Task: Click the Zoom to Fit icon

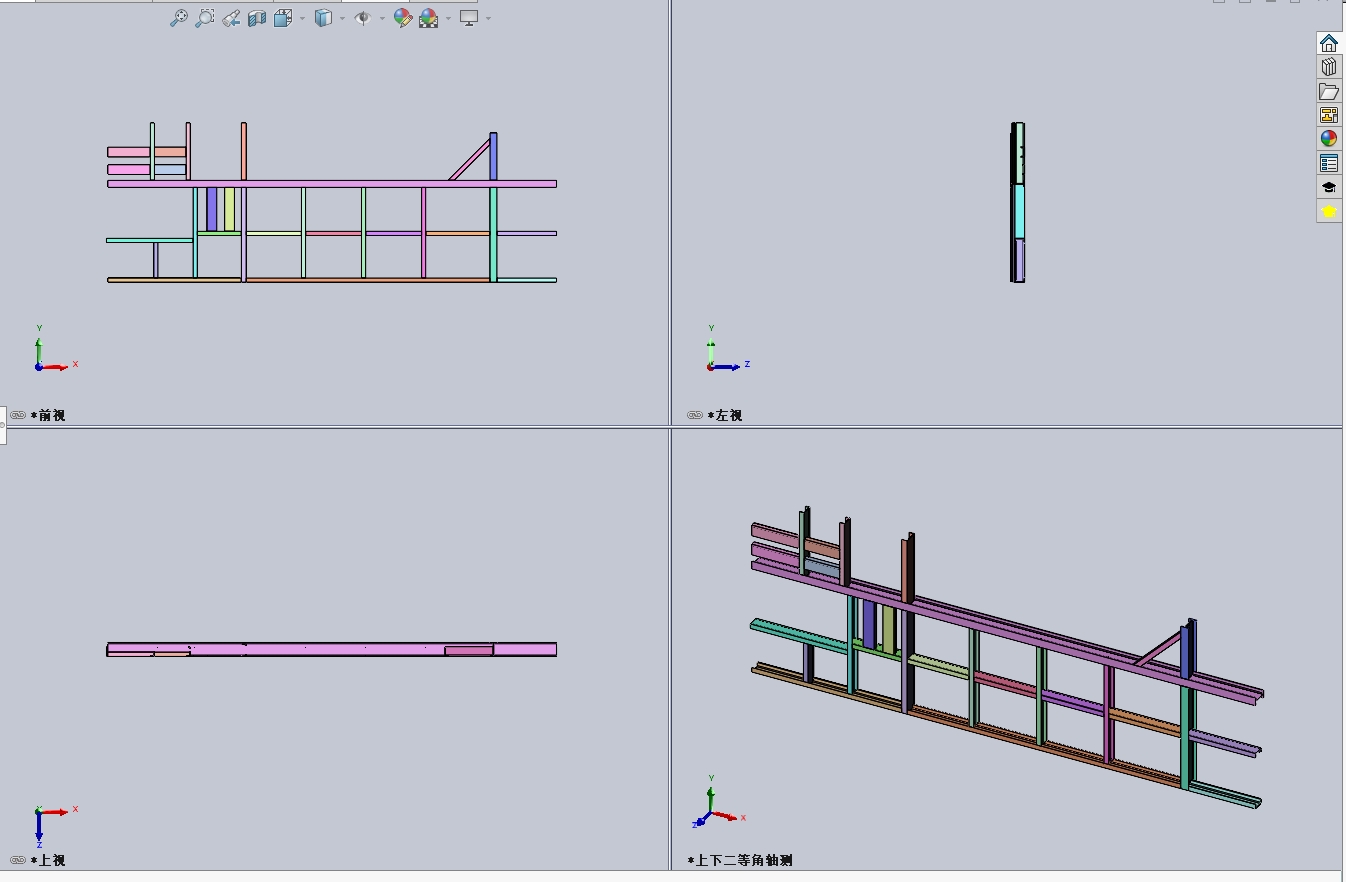Action: (178, 18)
